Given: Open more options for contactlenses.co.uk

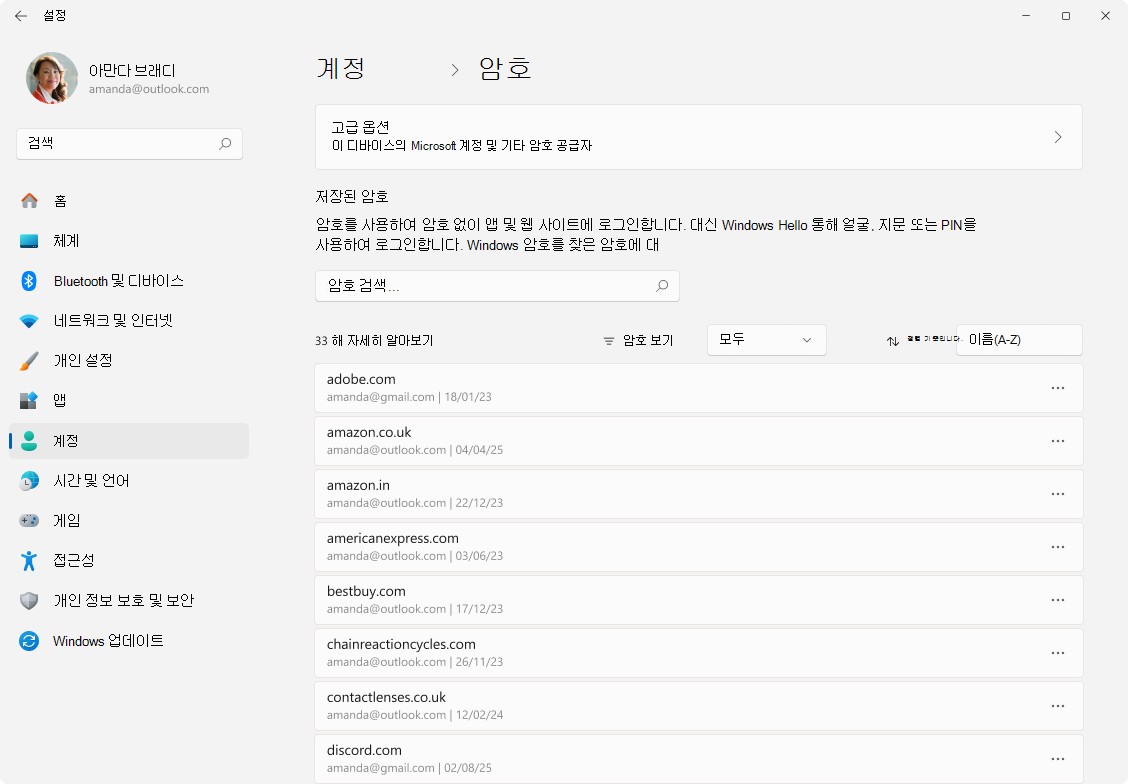Looking at the screenshot, I should (x=1058, y=706).
